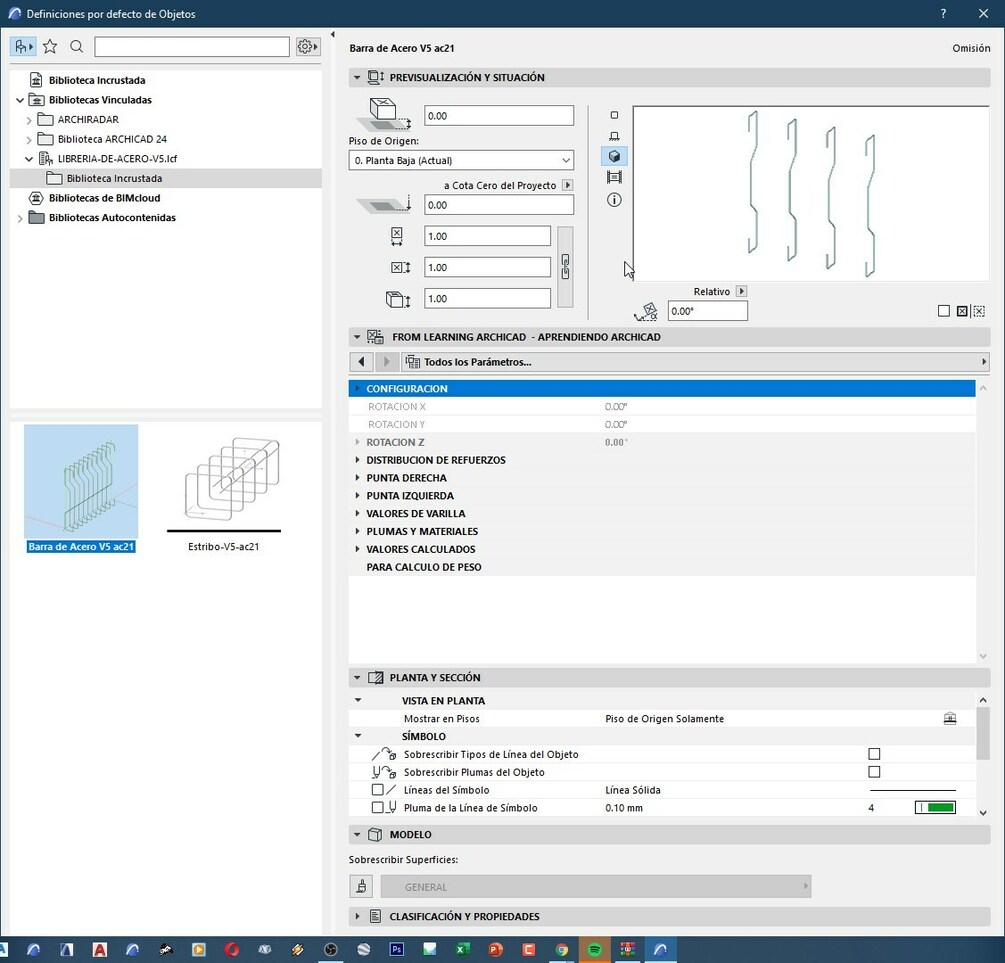Tick the Líneas del Símbolo checkbox
Viewport: 1005px width, 963px height.
pos(378,790)
